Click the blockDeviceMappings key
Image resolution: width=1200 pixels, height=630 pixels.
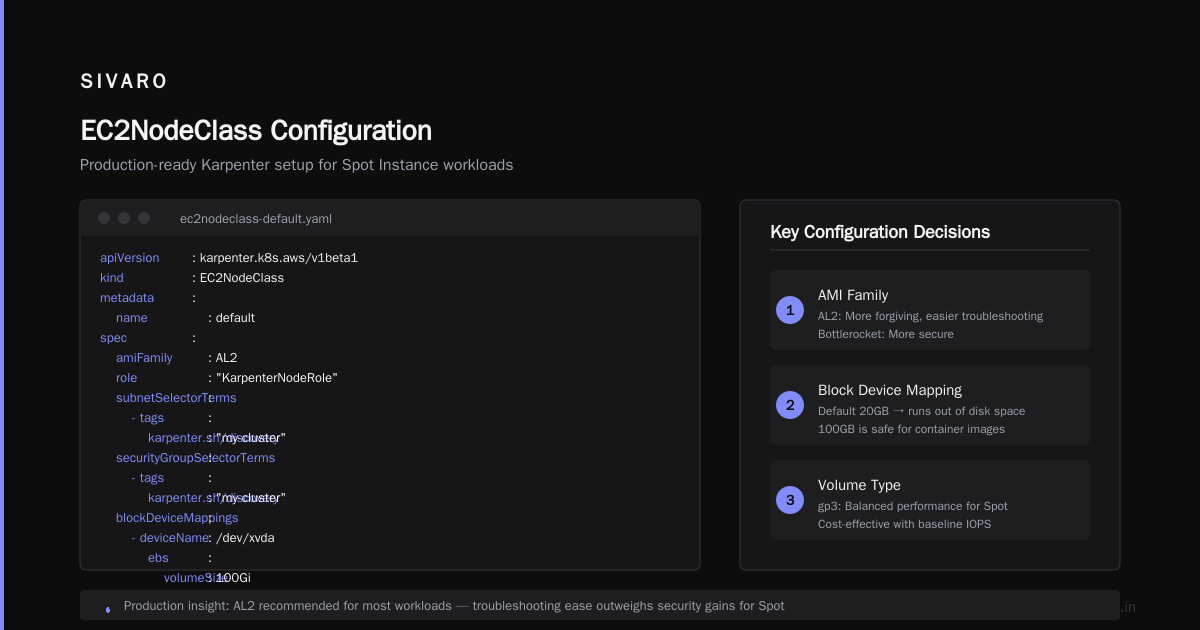[177, 518]
